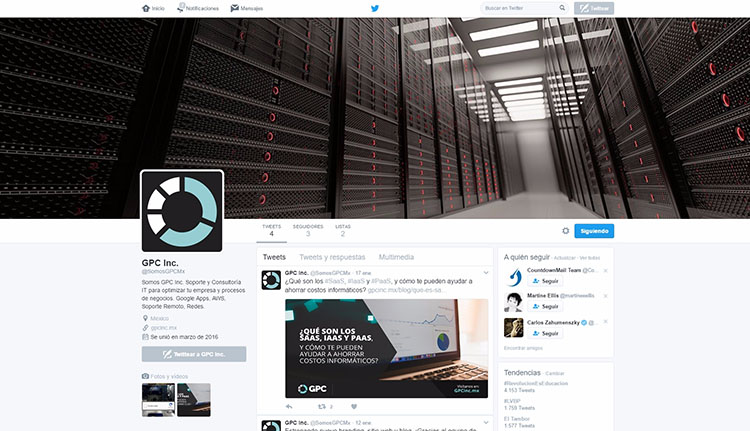Image resolution: width=750 pixels, height=431 pixels.
Task: View the TWEETS count stat
Action: 271,231
